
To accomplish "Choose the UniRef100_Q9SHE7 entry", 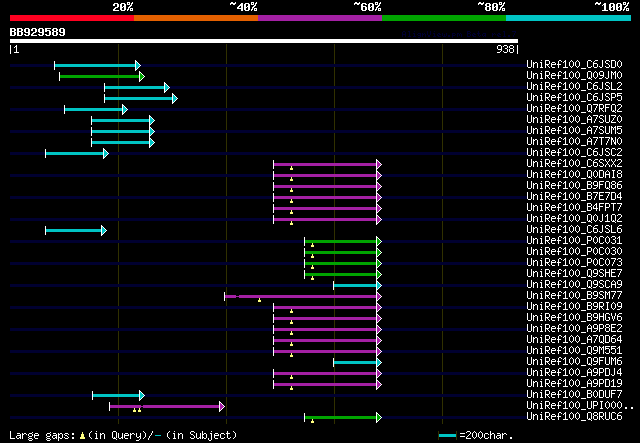I will [574, 274].
